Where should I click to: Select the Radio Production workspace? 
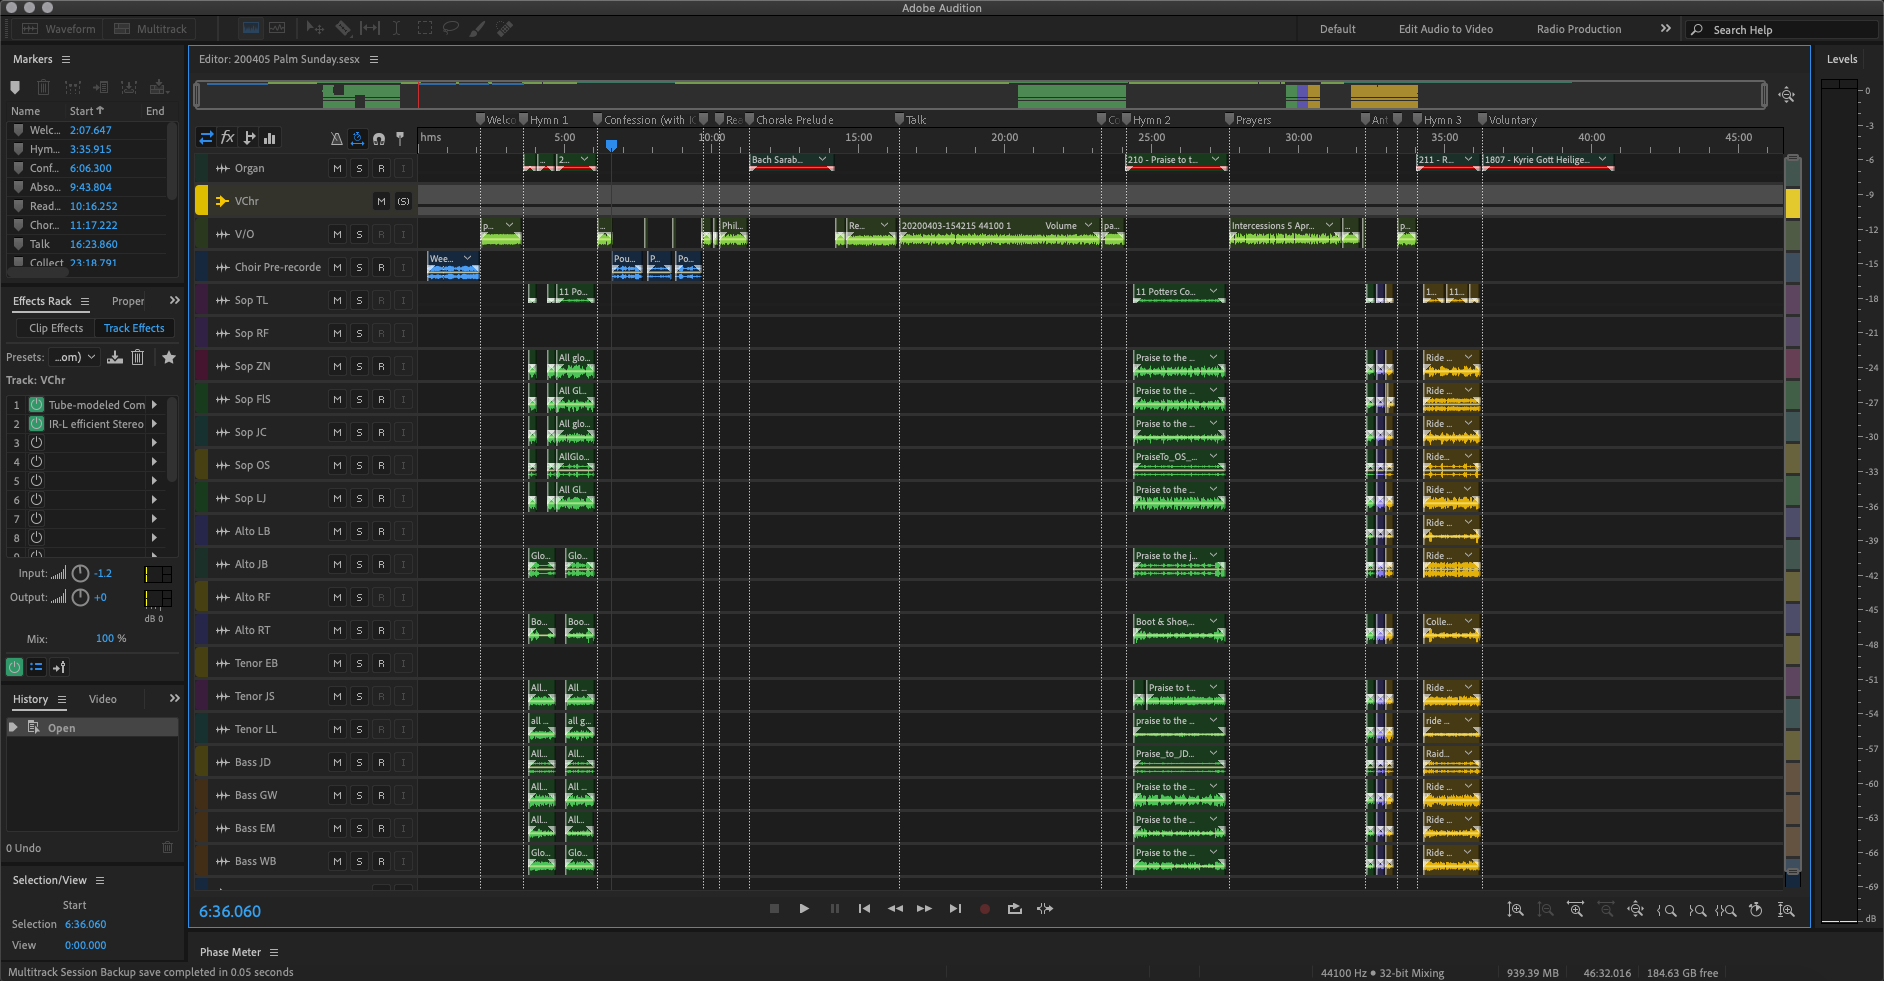coord(1578,29)
